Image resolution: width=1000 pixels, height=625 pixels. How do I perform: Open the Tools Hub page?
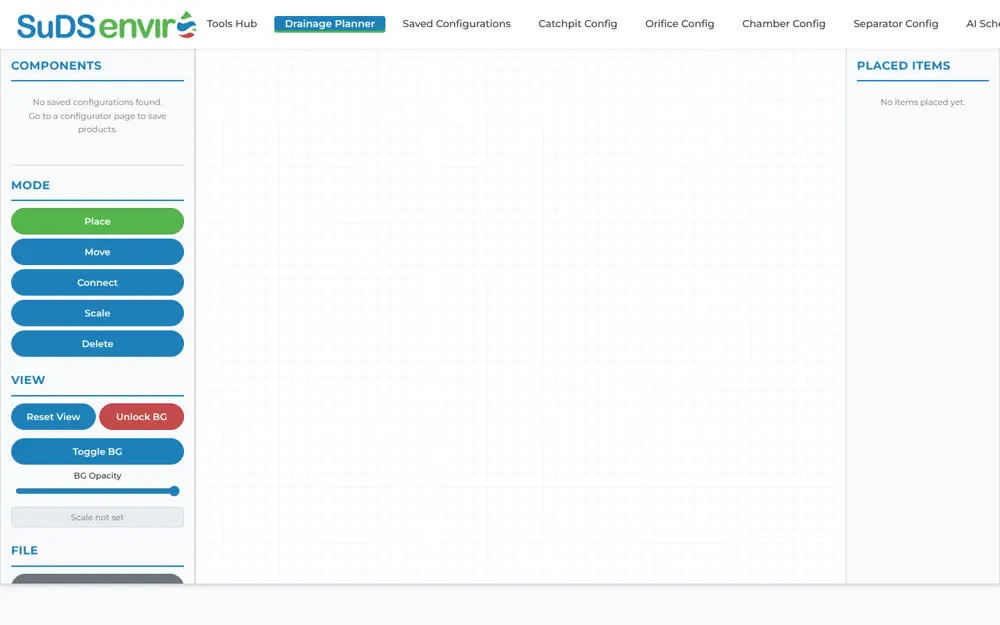[232, 24]
